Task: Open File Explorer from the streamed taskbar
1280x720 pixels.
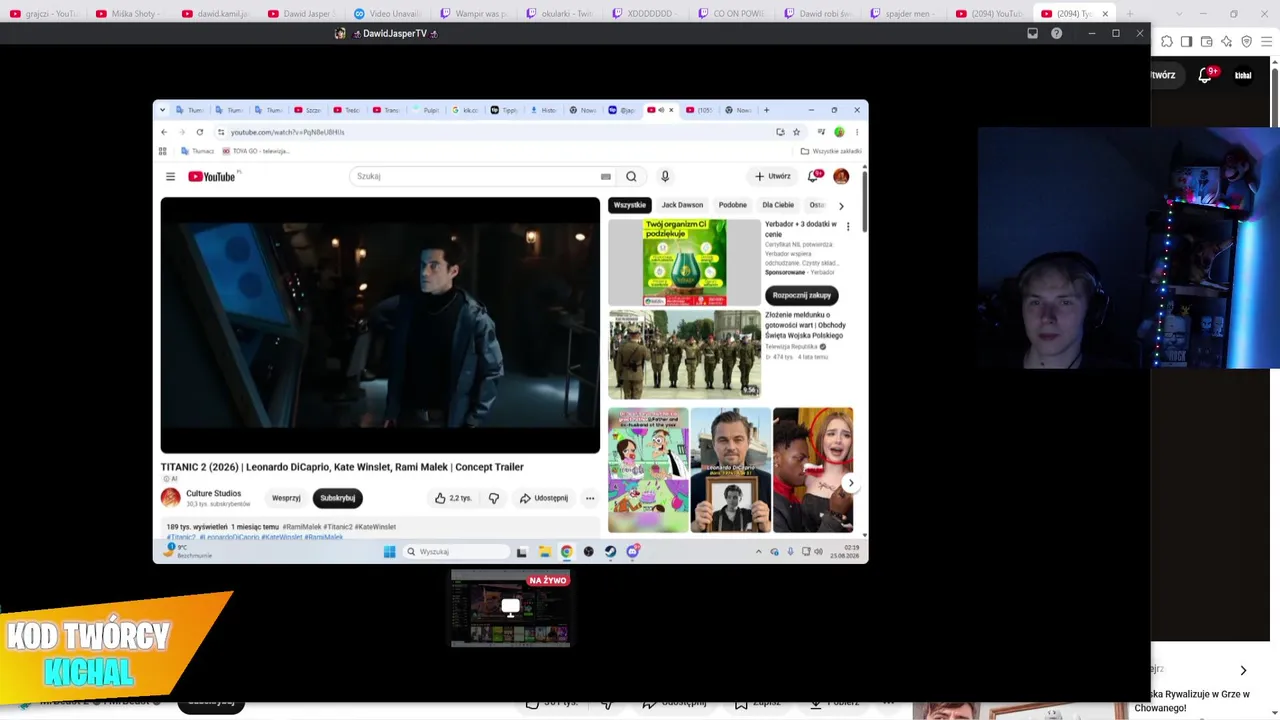Action: (544, 552)
